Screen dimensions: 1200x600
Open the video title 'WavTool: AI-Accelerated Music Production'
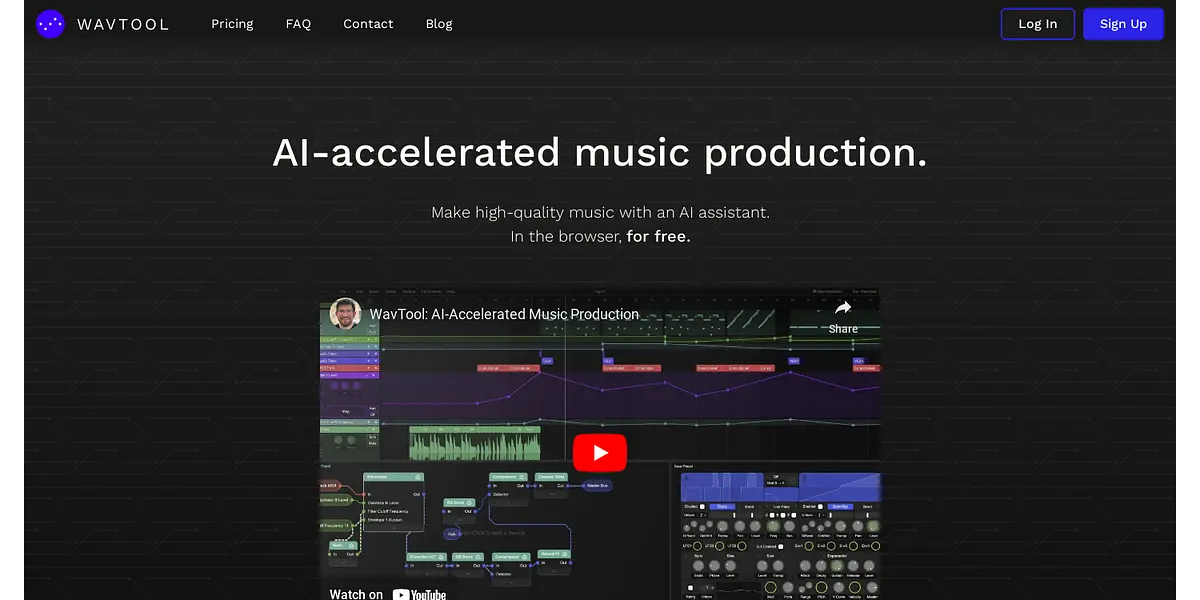504,314
